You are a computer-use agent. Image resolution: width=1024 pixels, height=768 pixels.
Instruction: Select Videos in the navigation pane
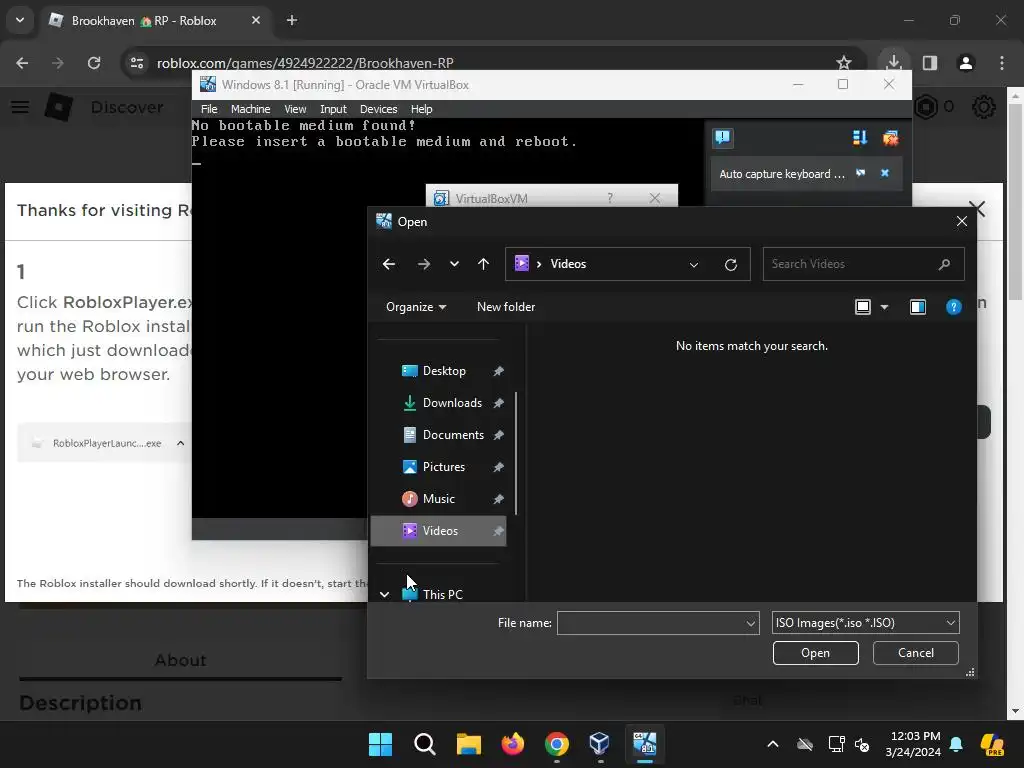[x=439, y=531]
